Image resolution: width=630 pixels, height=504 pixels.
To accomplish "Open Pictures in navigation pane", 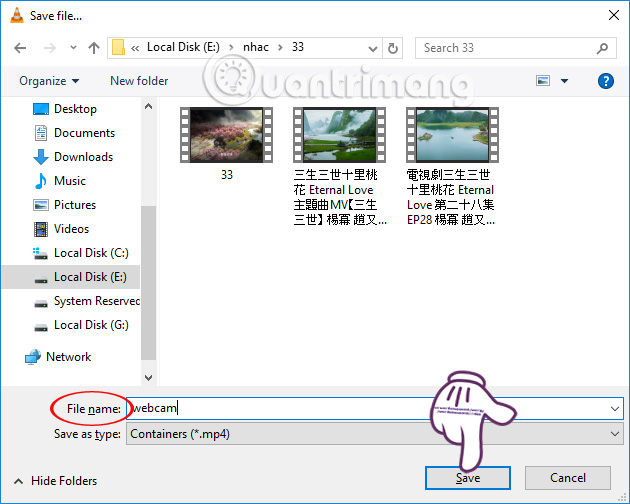I will click(75, 205).
